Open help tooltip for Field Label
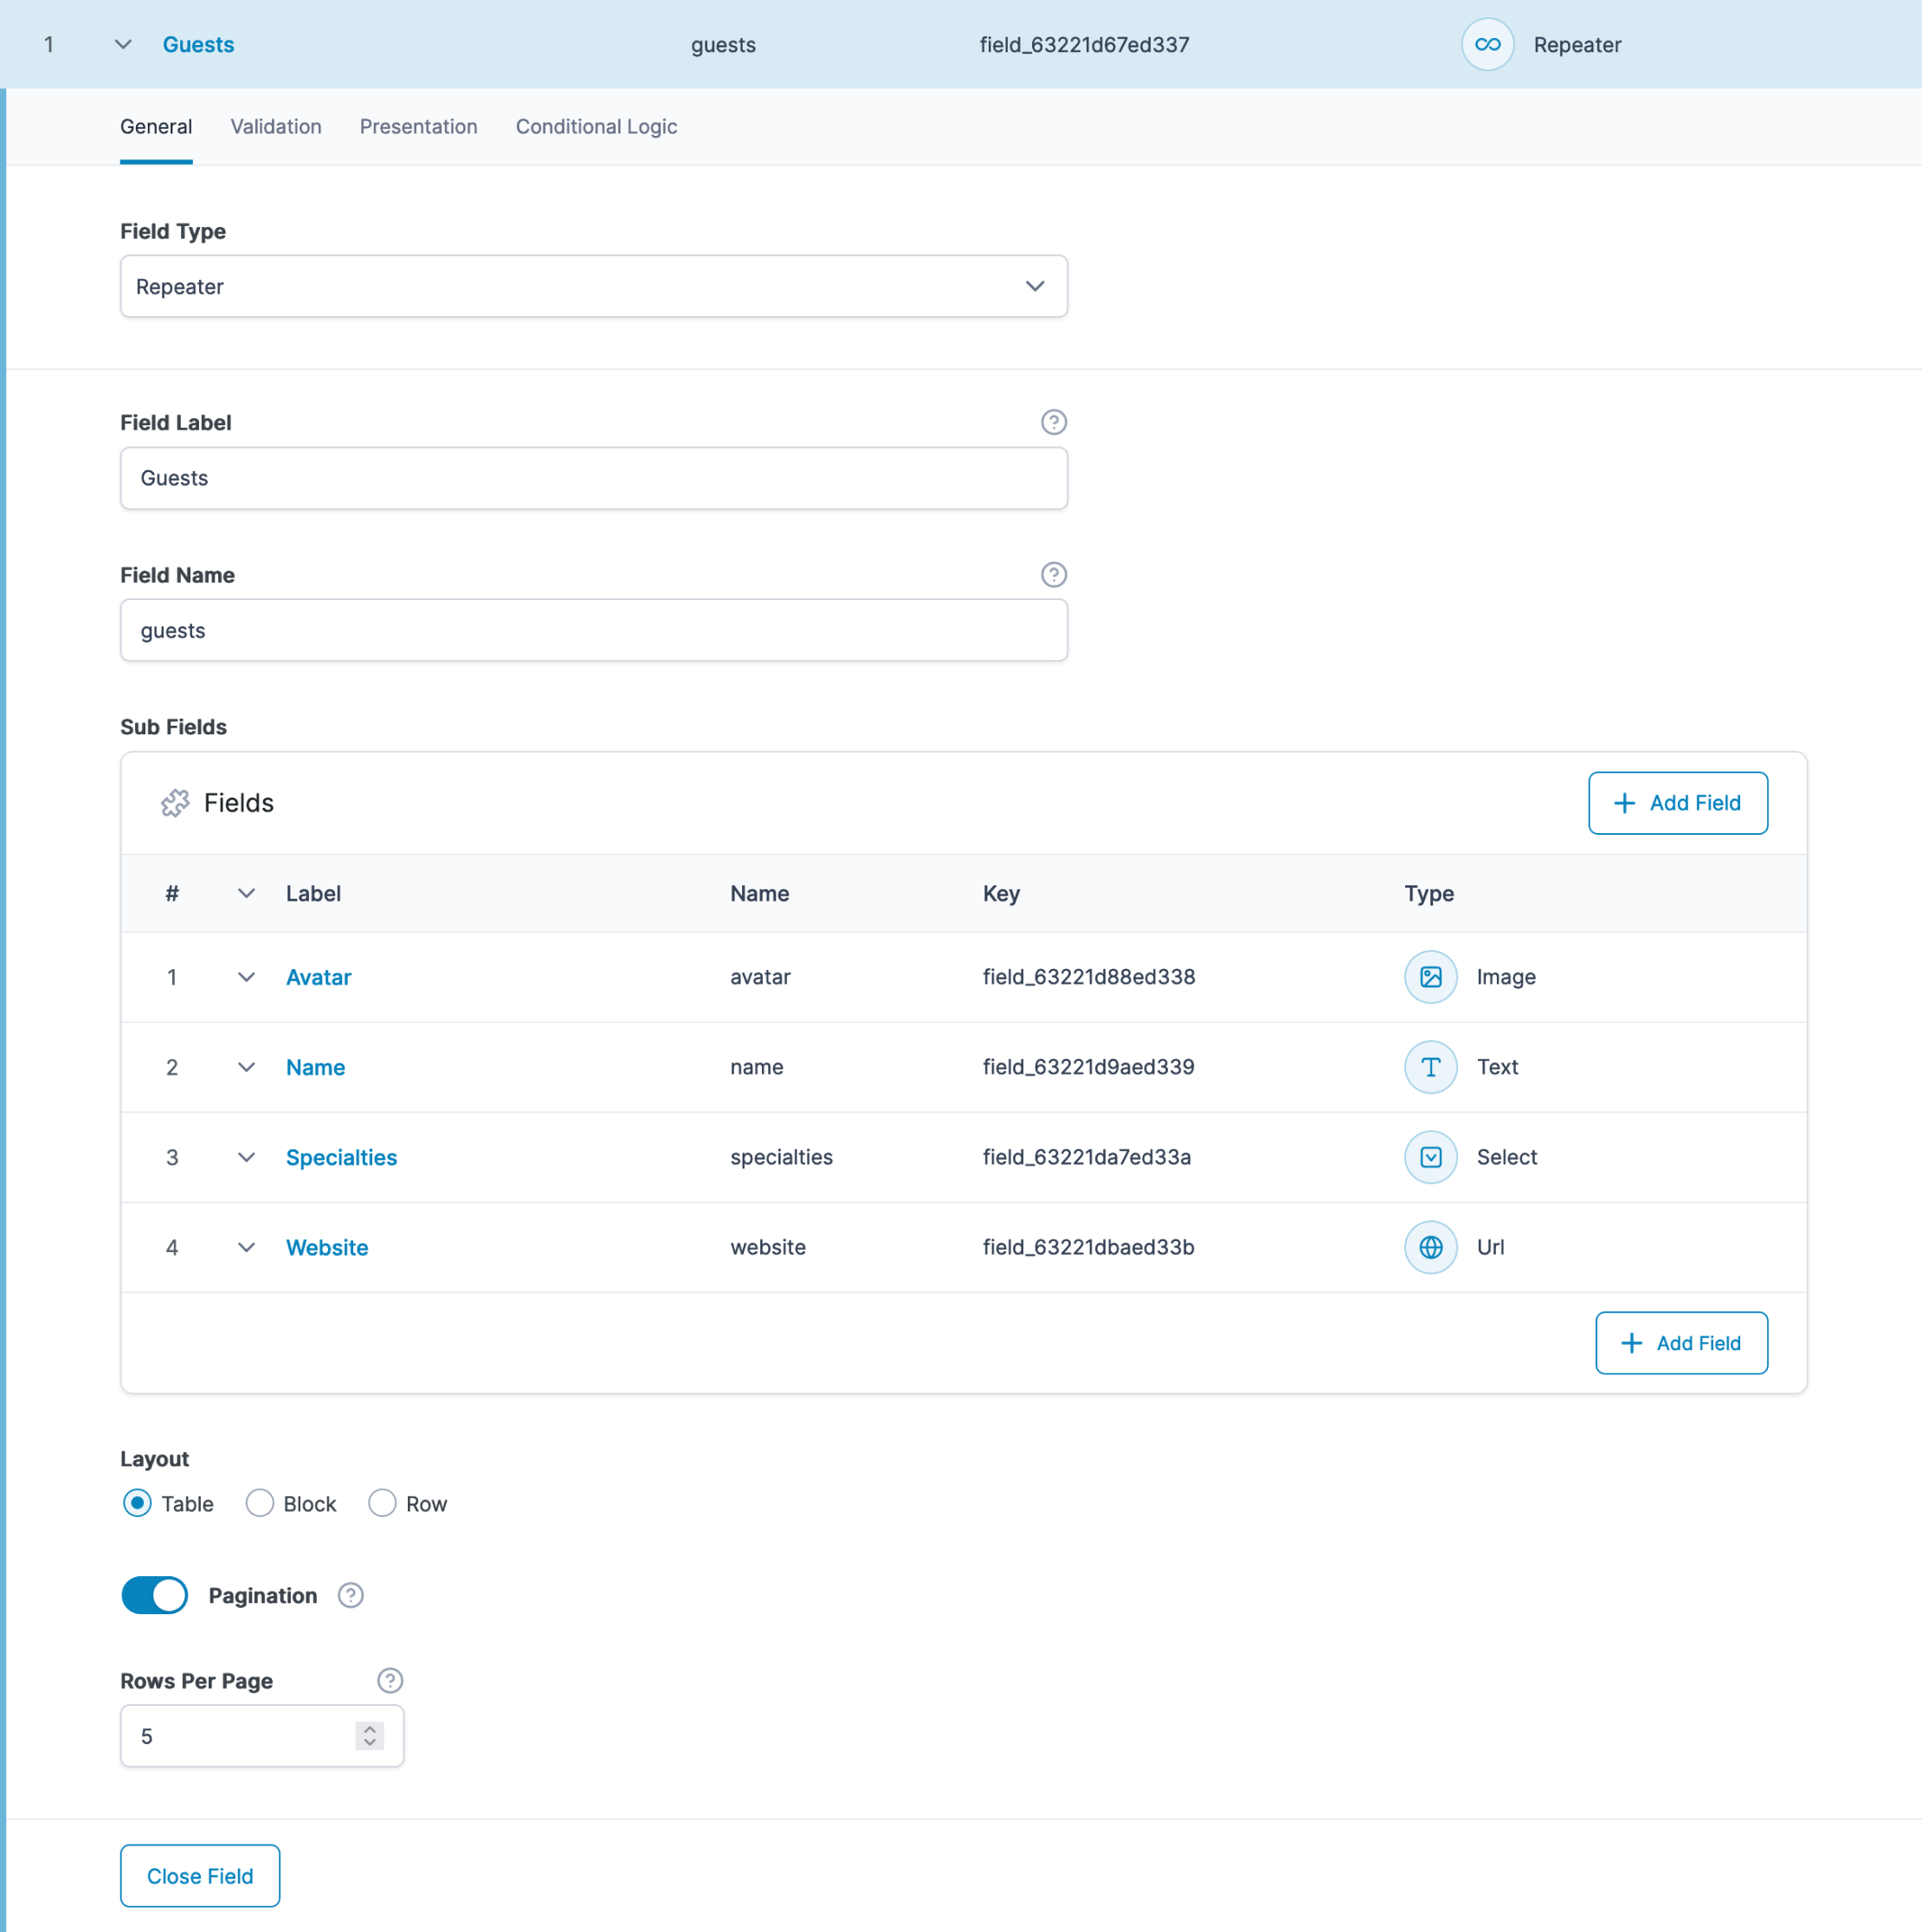 (x=1053, y=422)
